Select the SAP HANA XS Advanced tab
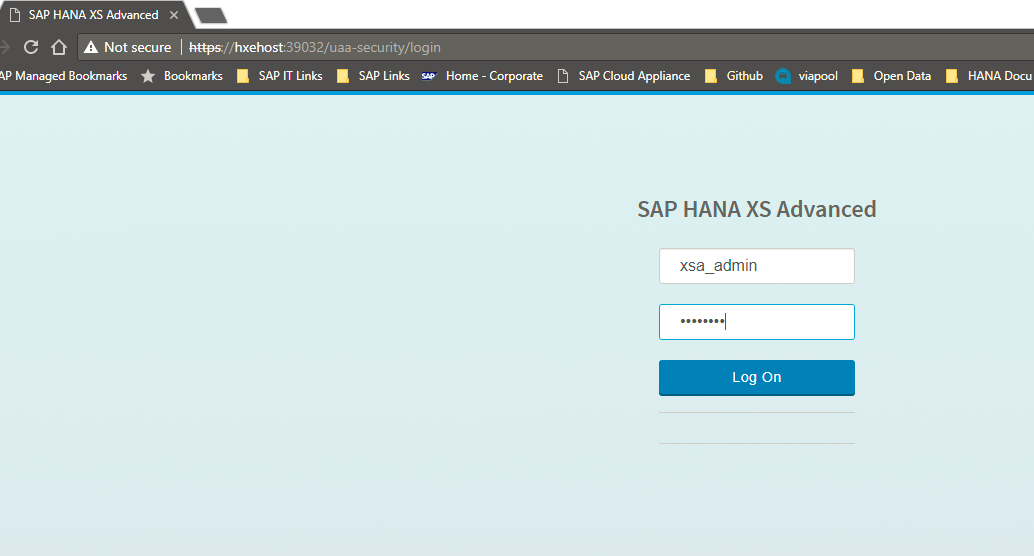Image resolution: width=1034 pixels, height=556 pixels. tap(94, 15)
